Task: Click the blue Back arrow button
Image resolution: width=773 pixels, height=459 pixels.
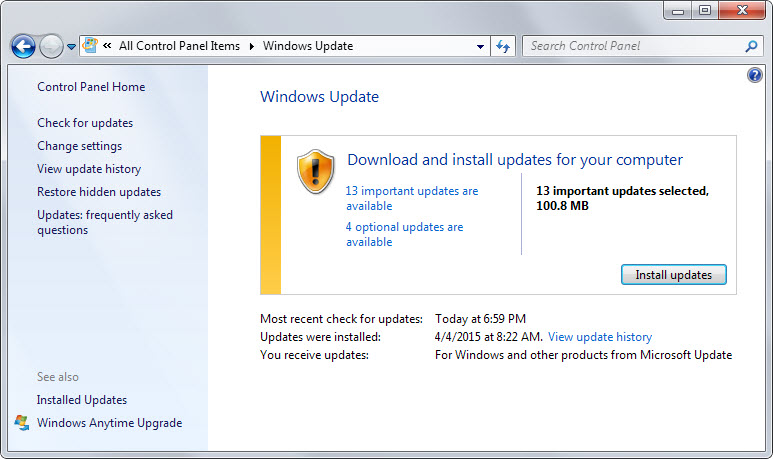Action: (x=23, y=47)
